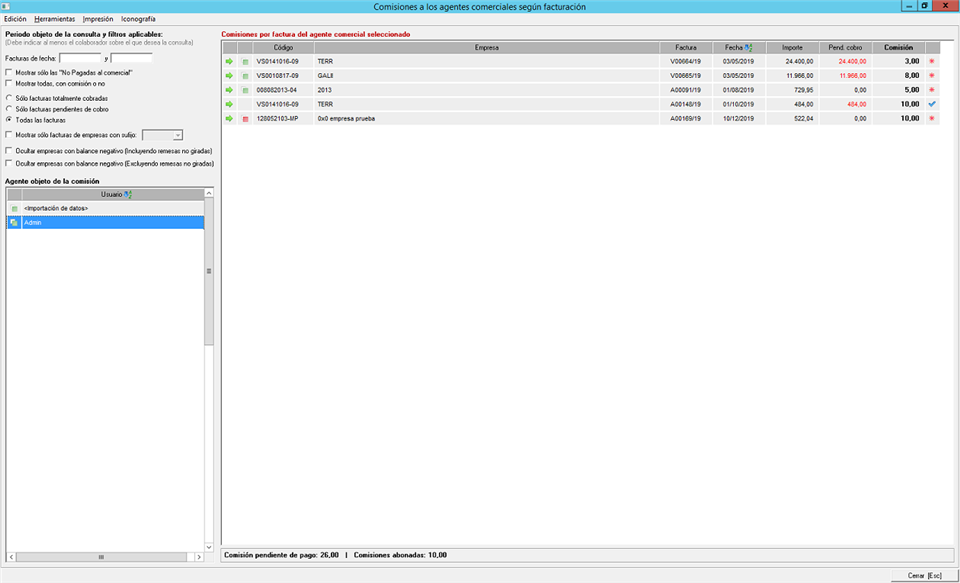
Task: Click the first 'Facturas de fecha' input field
Action: [80, 58]
